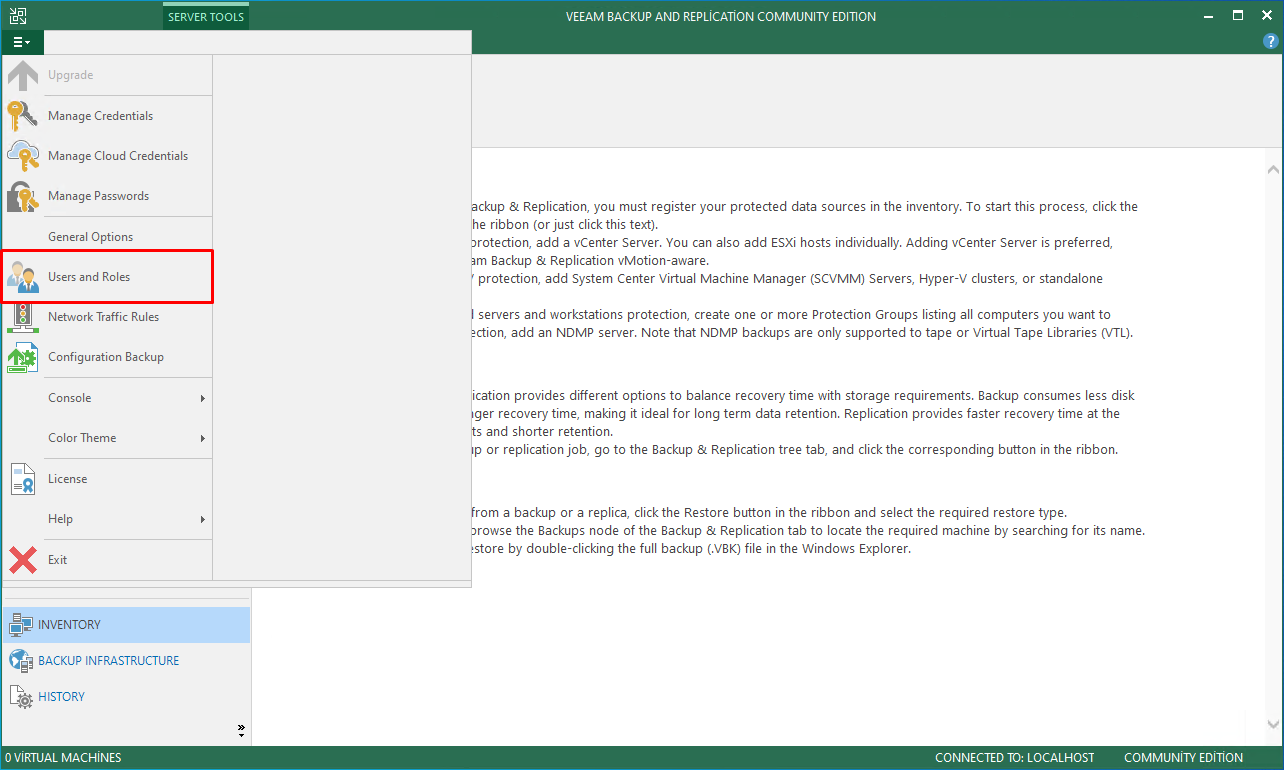Click the Manage Credentials key icon
Image resolution: width=1284 pixels, height=770 pixels.
point(23,116)
